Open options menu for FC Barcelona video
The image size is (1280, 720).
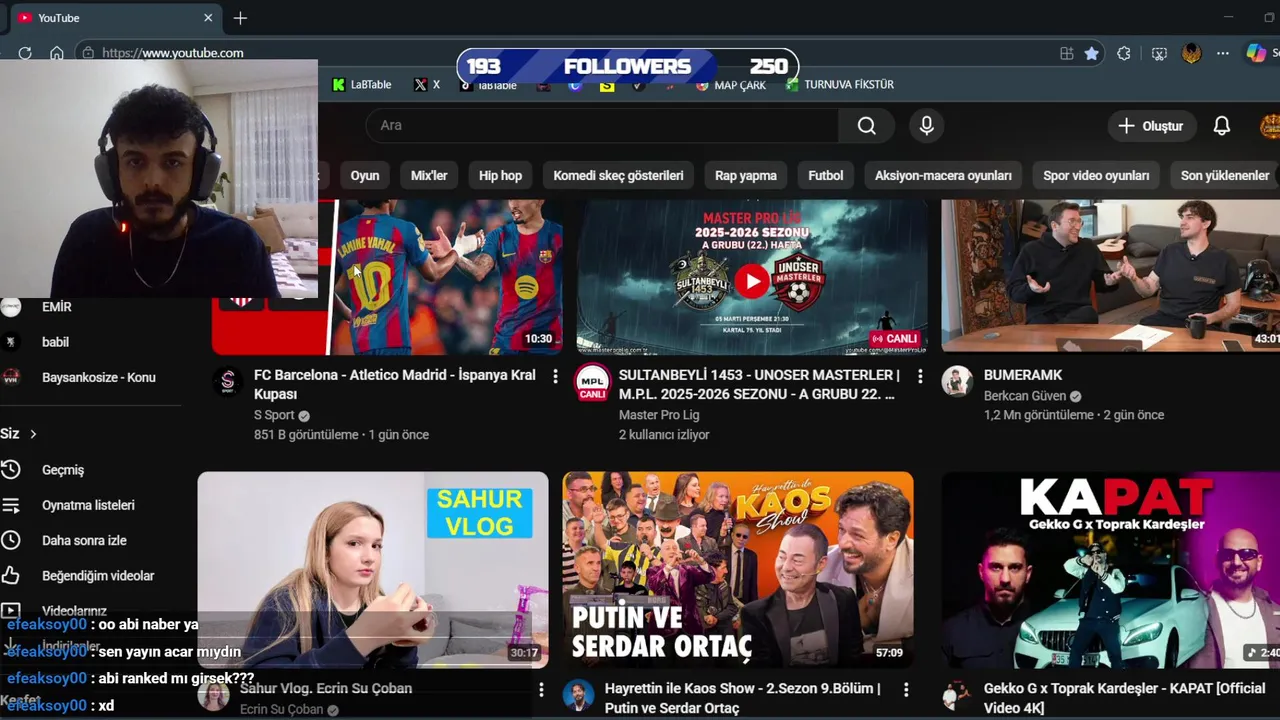555,376
